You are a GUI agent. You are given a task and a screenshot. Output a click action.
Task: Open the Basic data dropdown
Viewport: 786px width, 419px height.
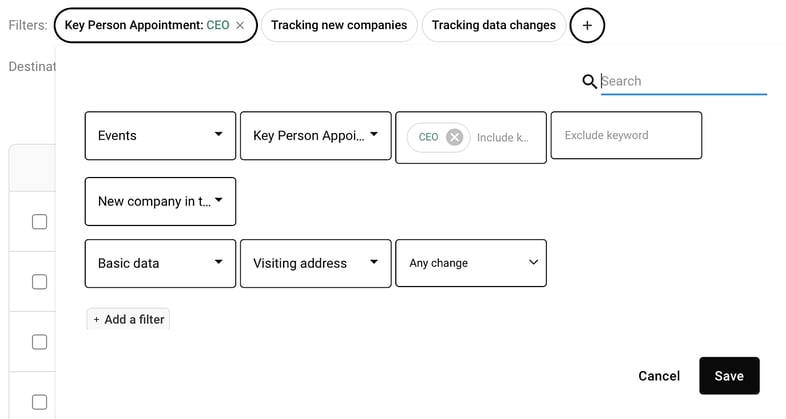(x=160, y=263)
